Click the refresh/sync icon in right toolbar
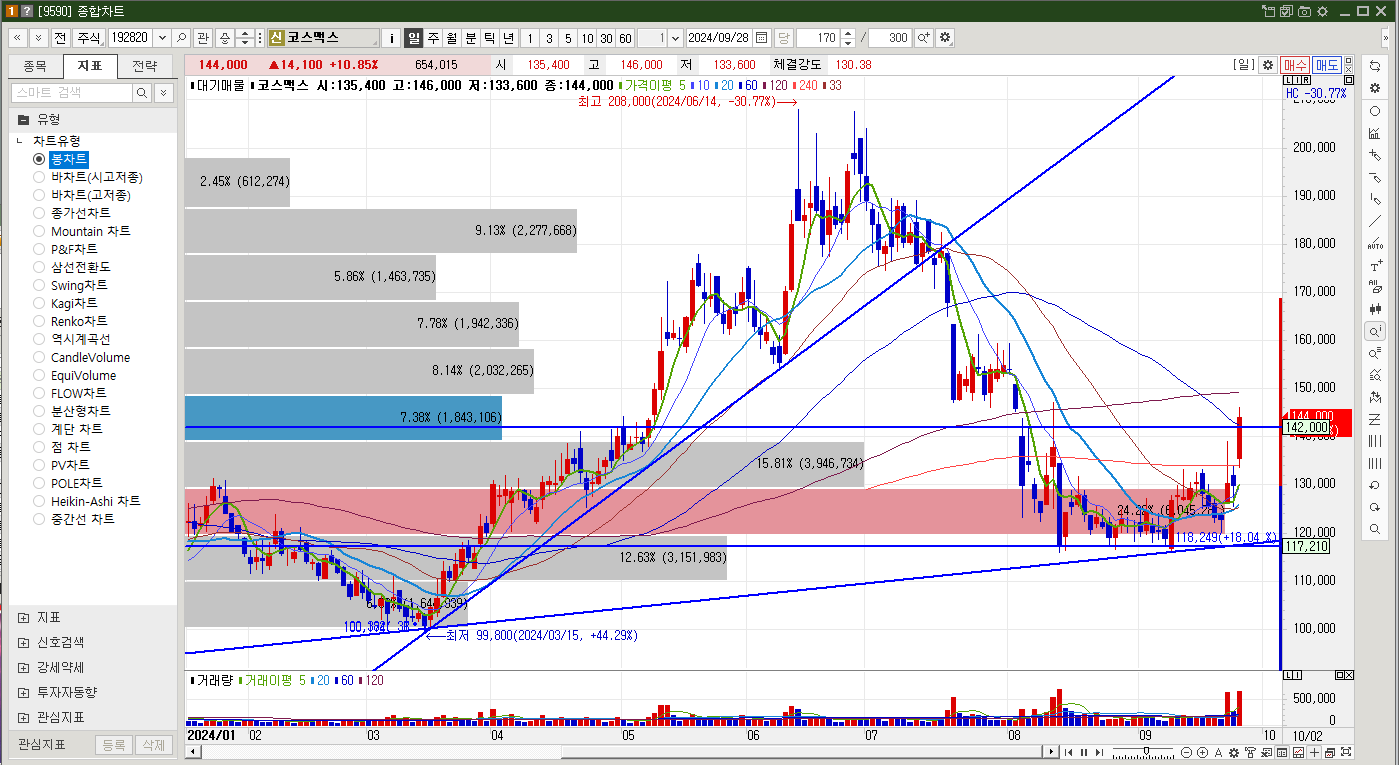This screenshot has width=1399, height=765. [x=1375, y=67]
